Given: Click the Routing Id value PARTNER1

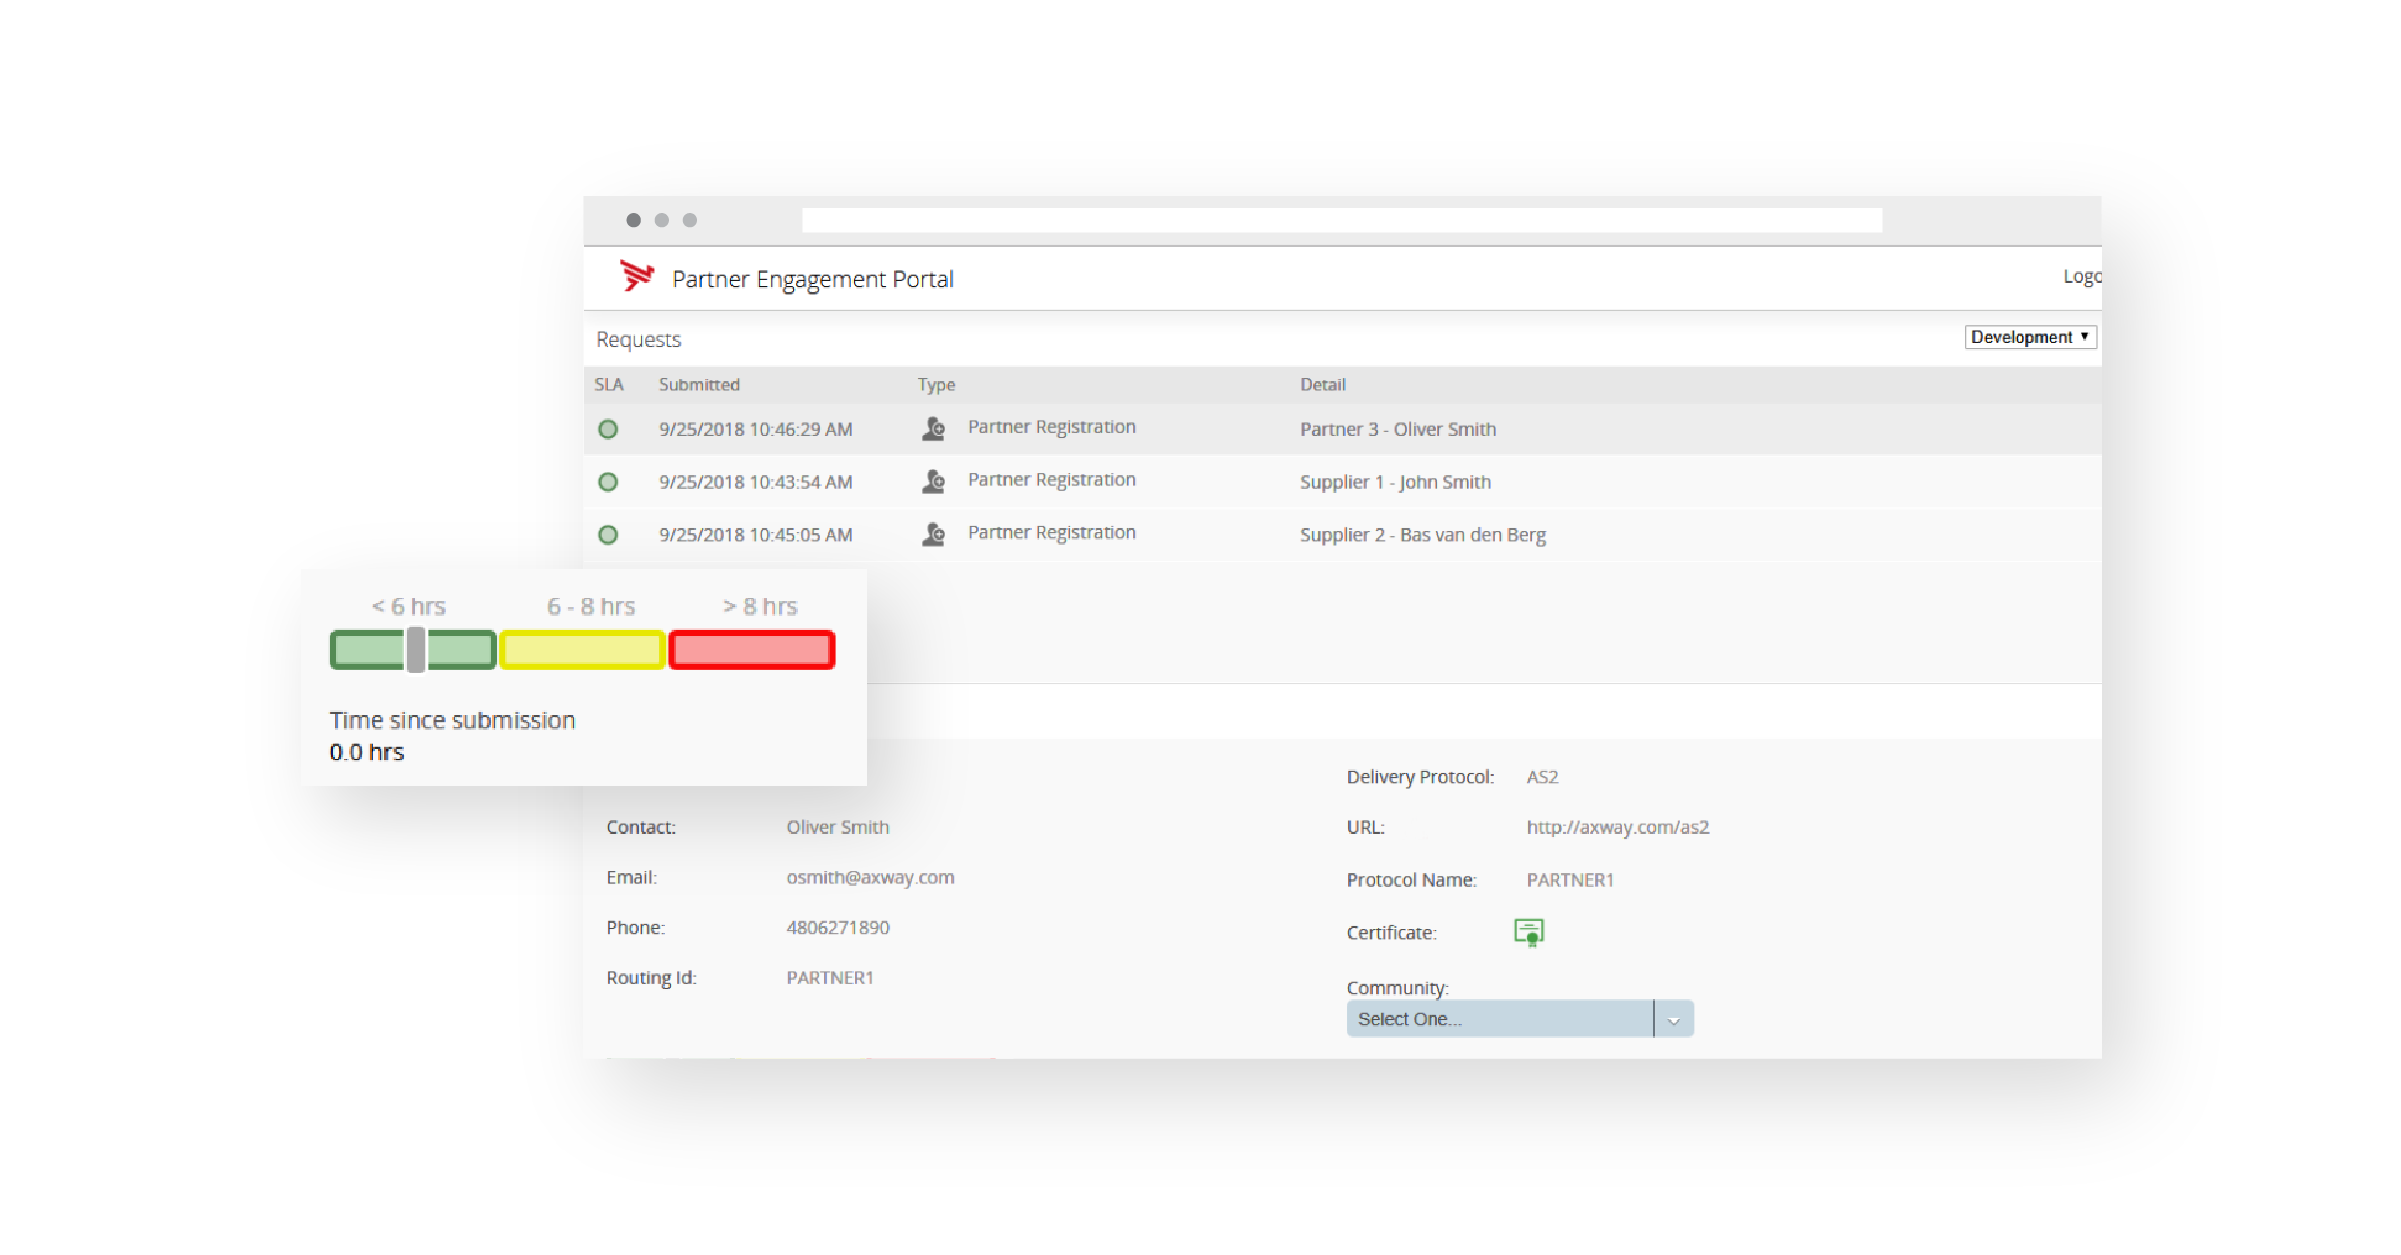Looking at the screenshot, I should (829, 978).
